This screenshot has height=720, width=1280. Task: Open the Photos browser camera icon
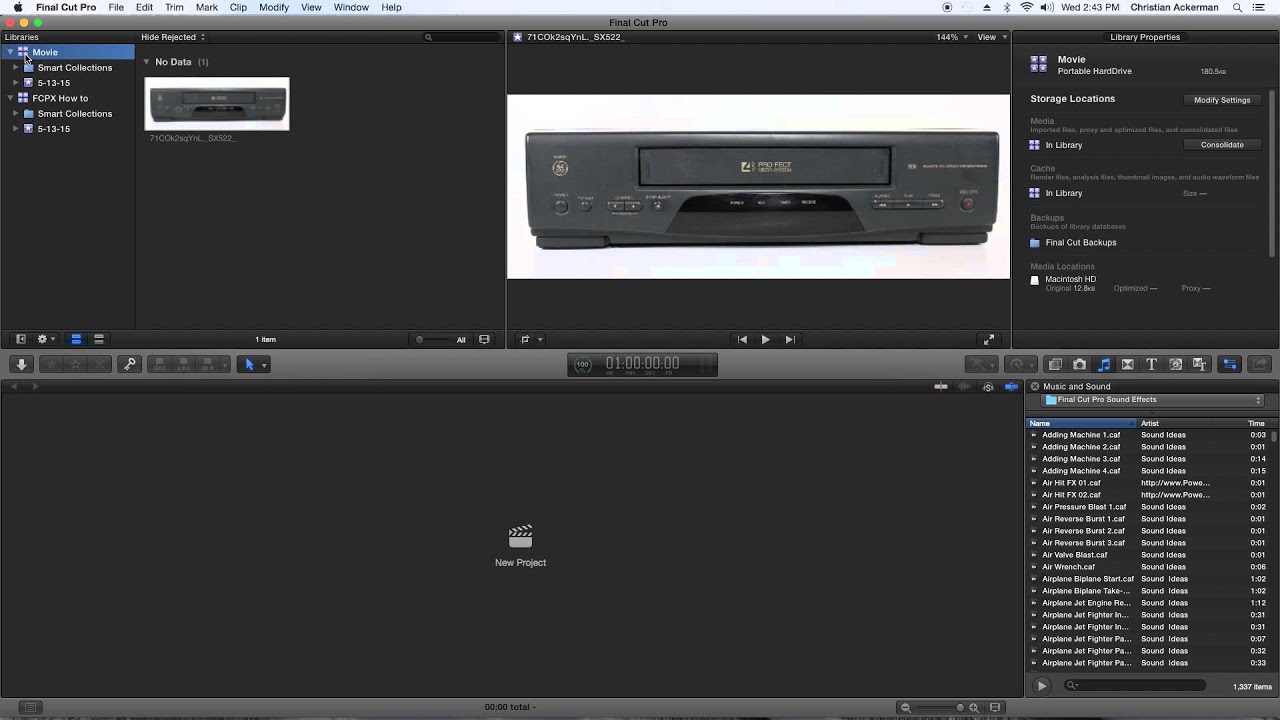coord(1079,365)
